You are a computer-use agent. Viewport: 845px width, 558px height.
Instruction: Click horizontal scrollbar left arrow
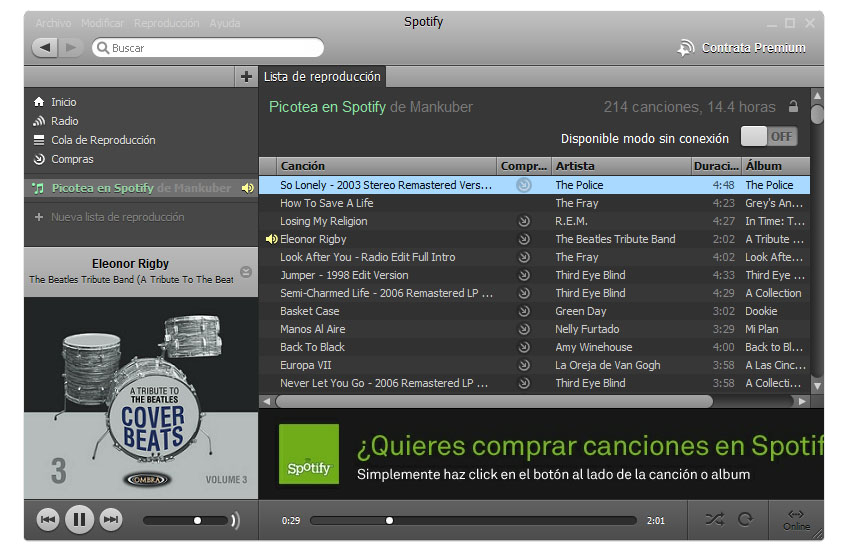[x=266, y=401]
